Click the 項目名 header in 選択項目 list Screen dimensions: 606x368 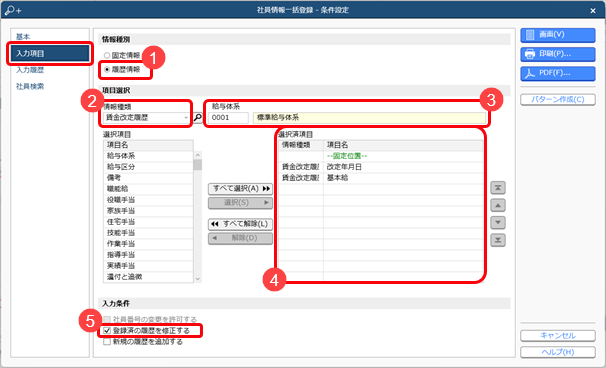pyautogui.click(x=148, y=145)
